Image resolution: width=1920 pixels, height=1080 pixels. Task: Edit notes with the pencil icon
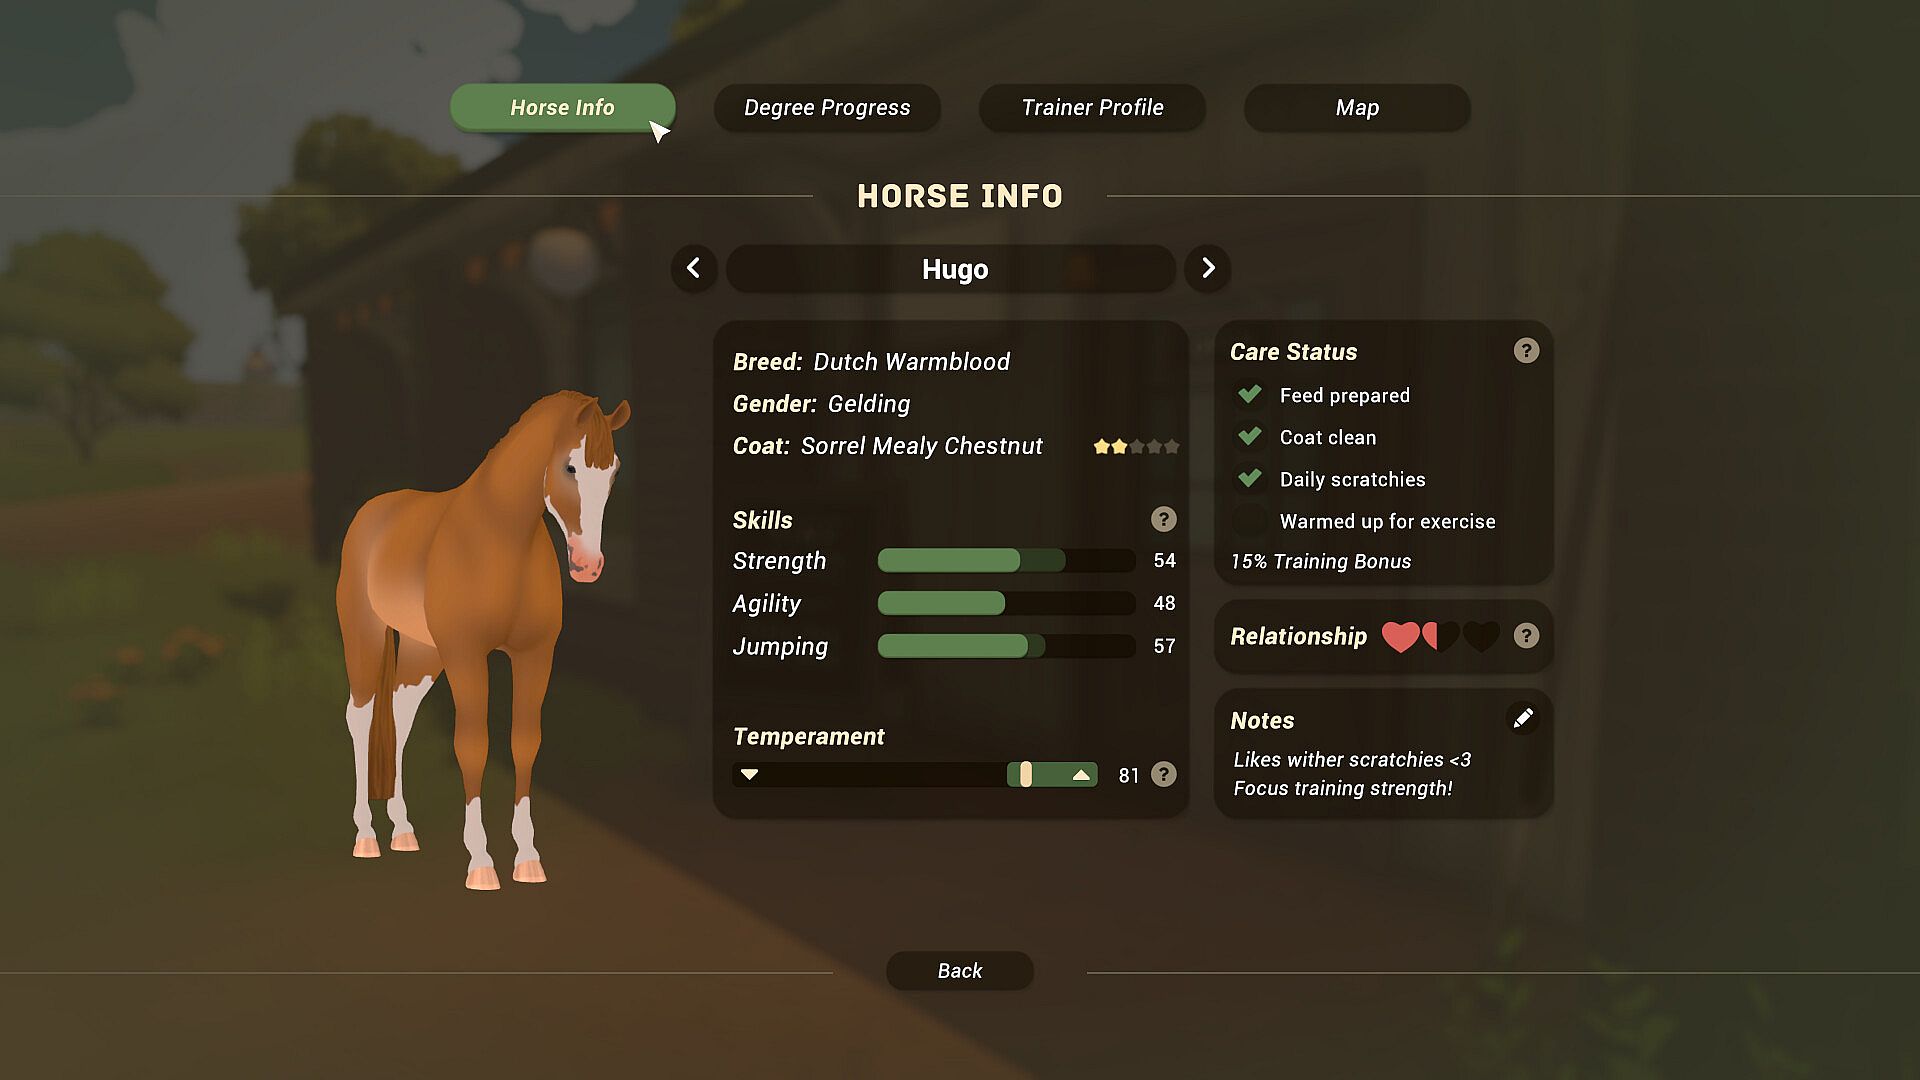point(1523,718)
